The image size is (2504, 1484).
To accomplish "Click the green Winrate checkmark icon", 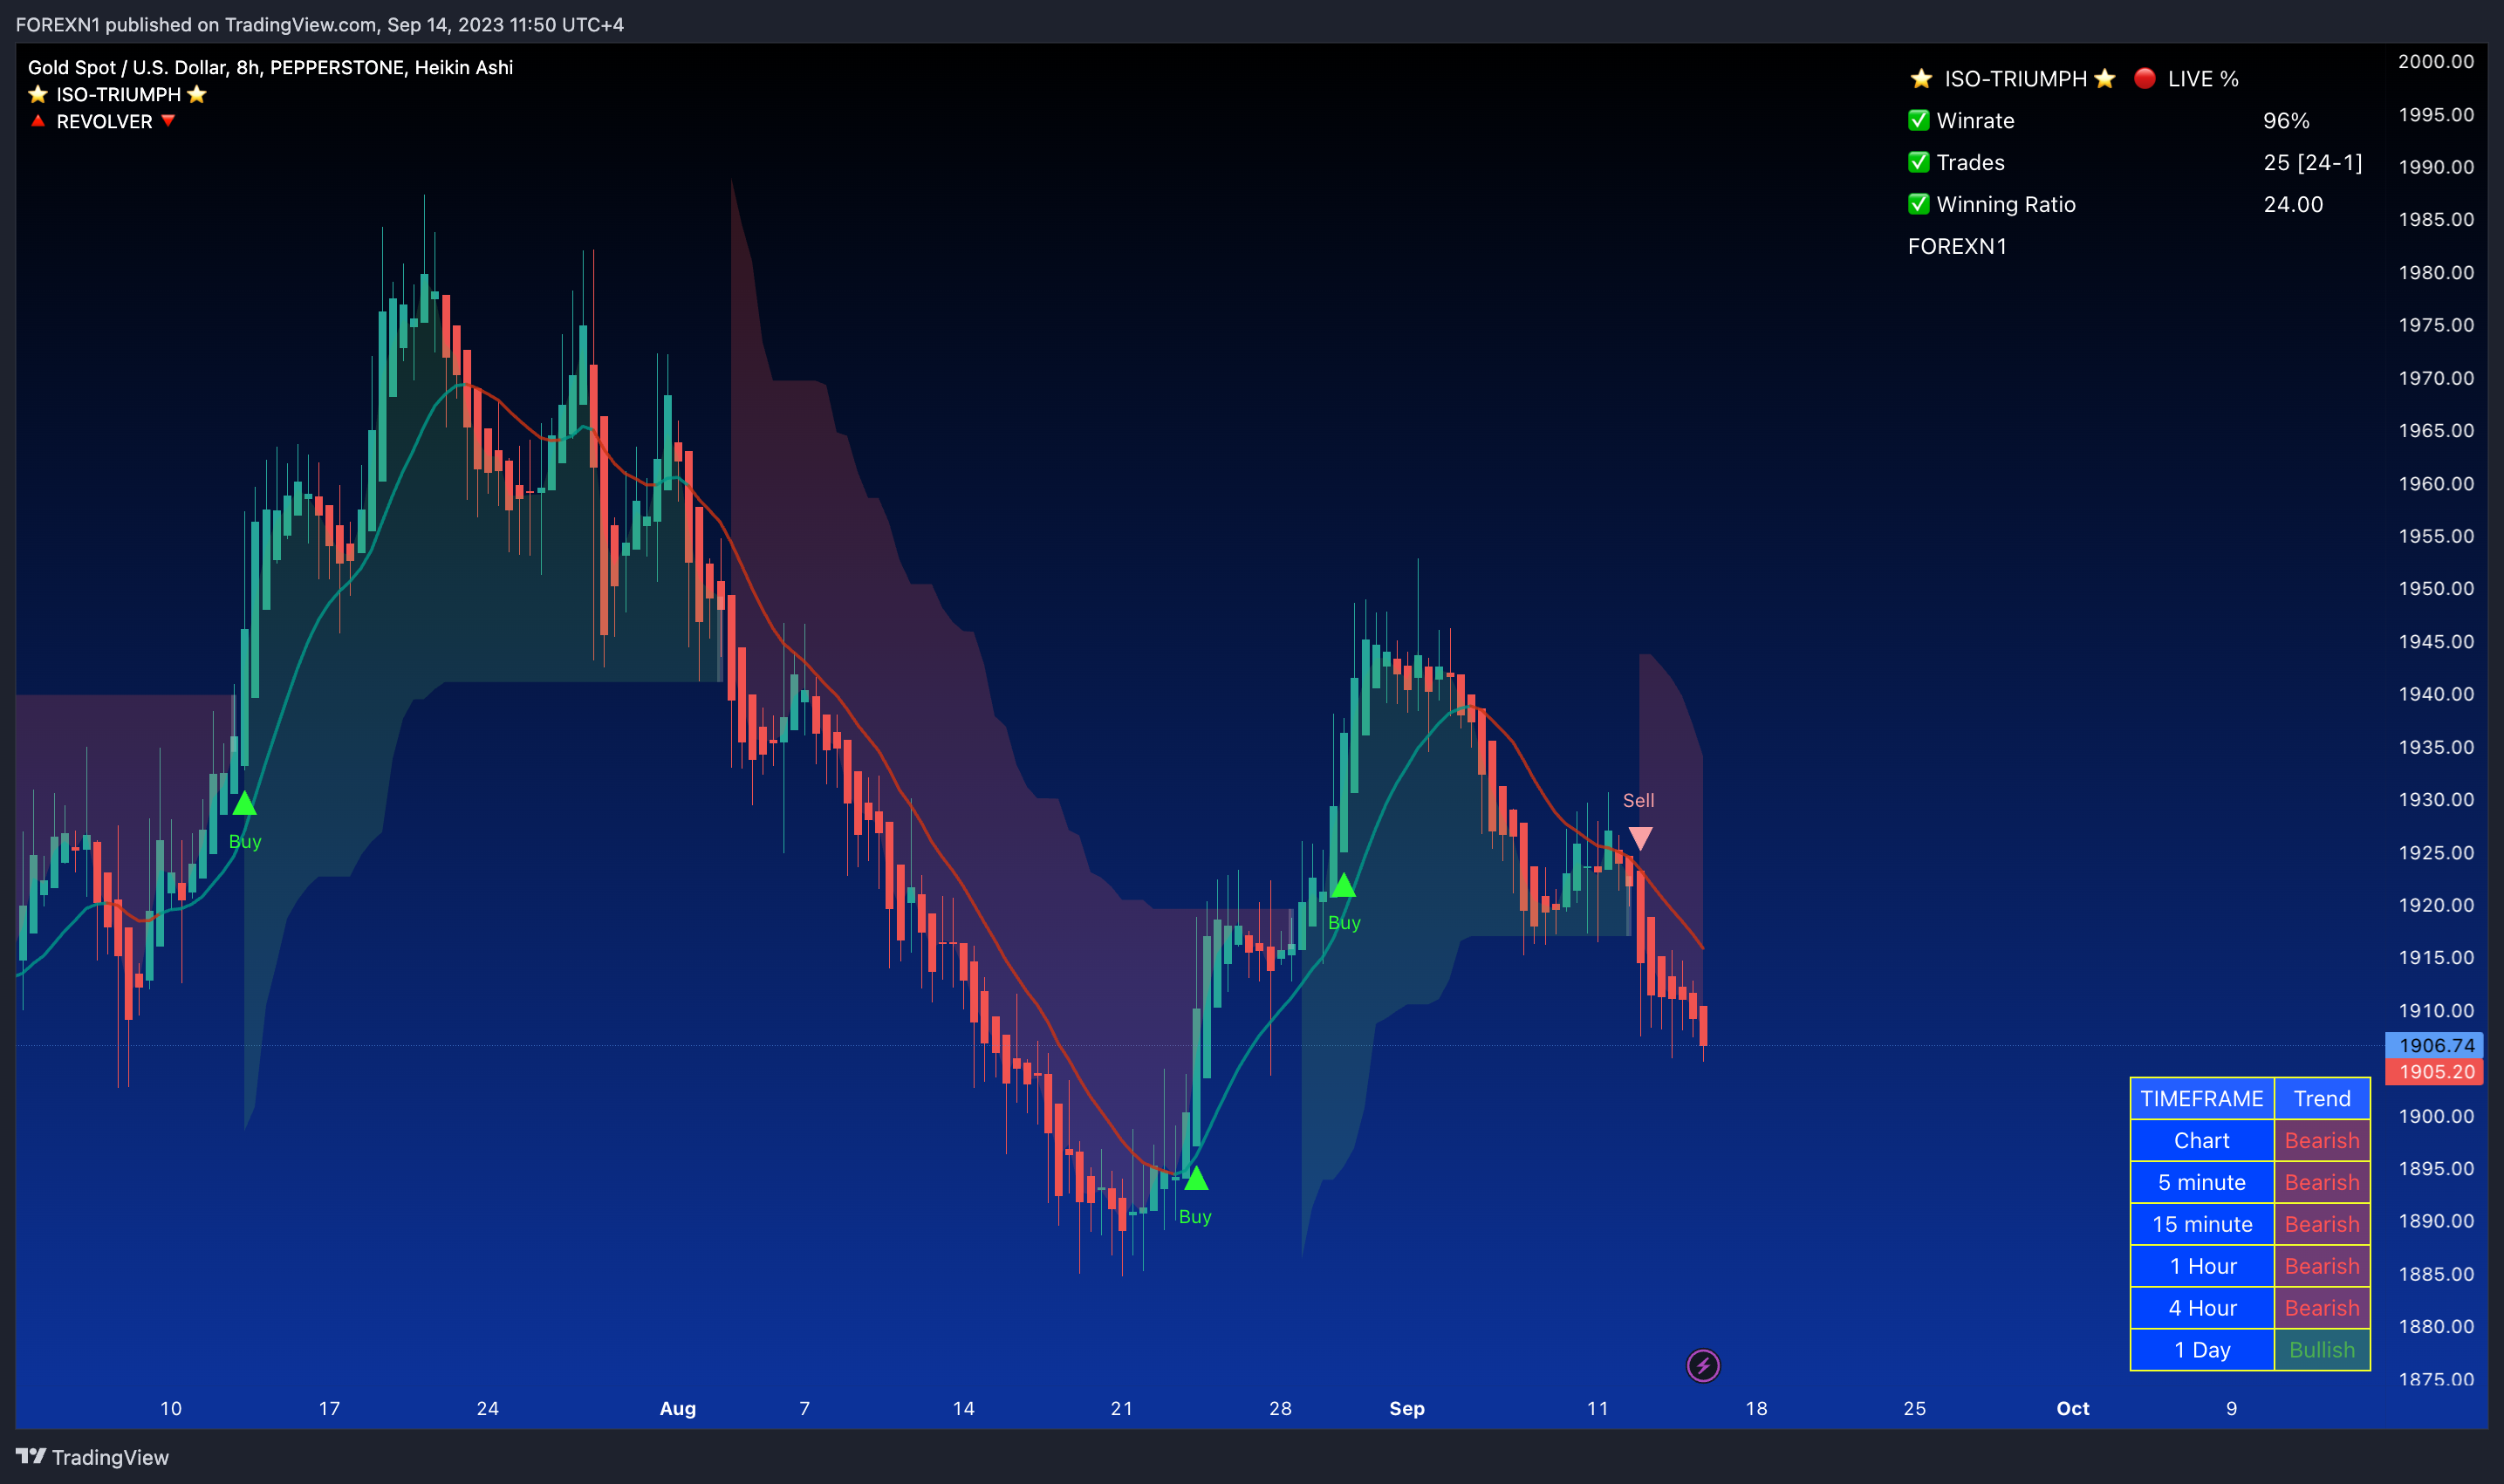I will 1918,120.
